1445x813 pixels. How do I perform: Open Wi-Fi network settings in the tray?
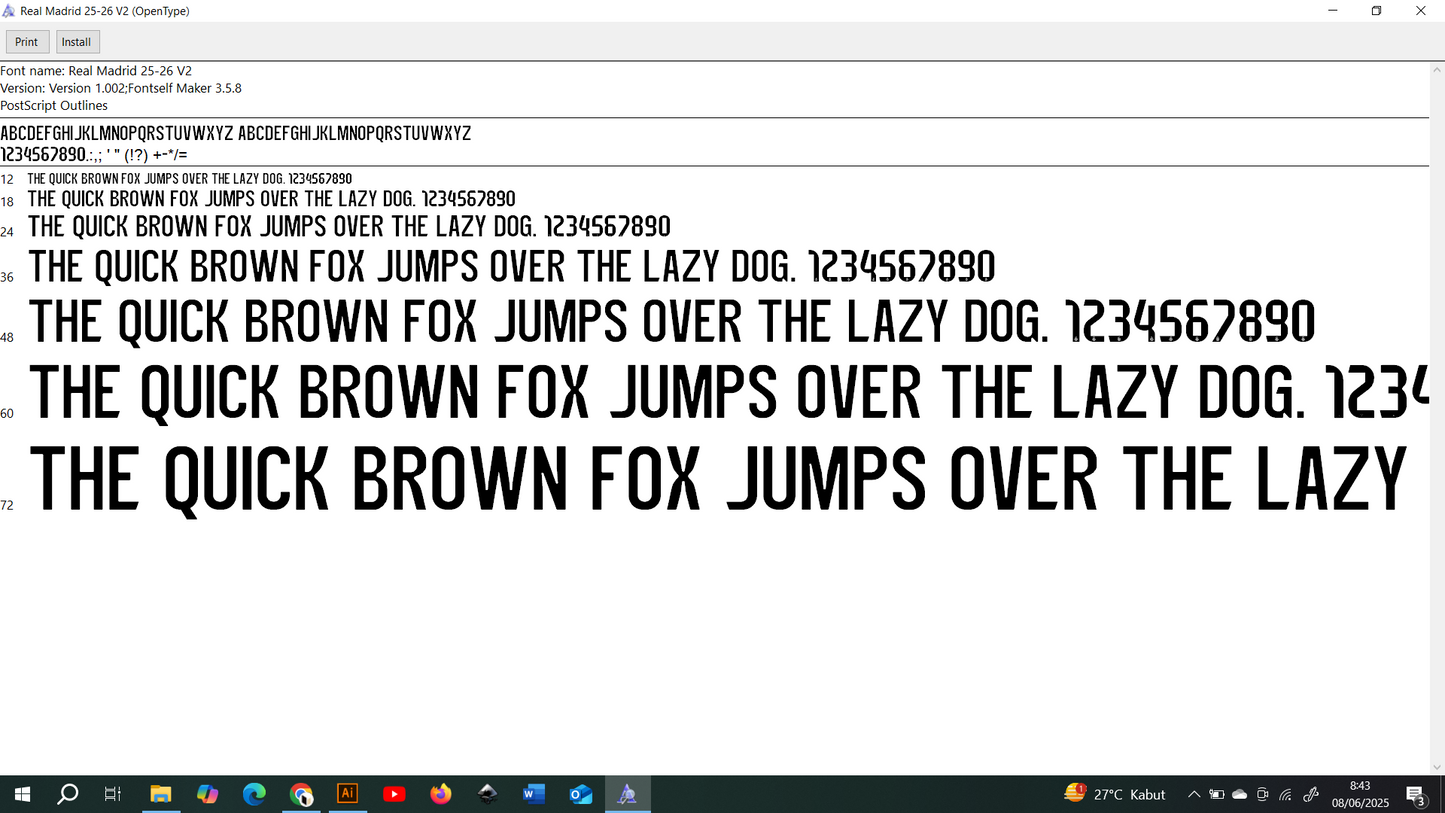point(1286,795)
